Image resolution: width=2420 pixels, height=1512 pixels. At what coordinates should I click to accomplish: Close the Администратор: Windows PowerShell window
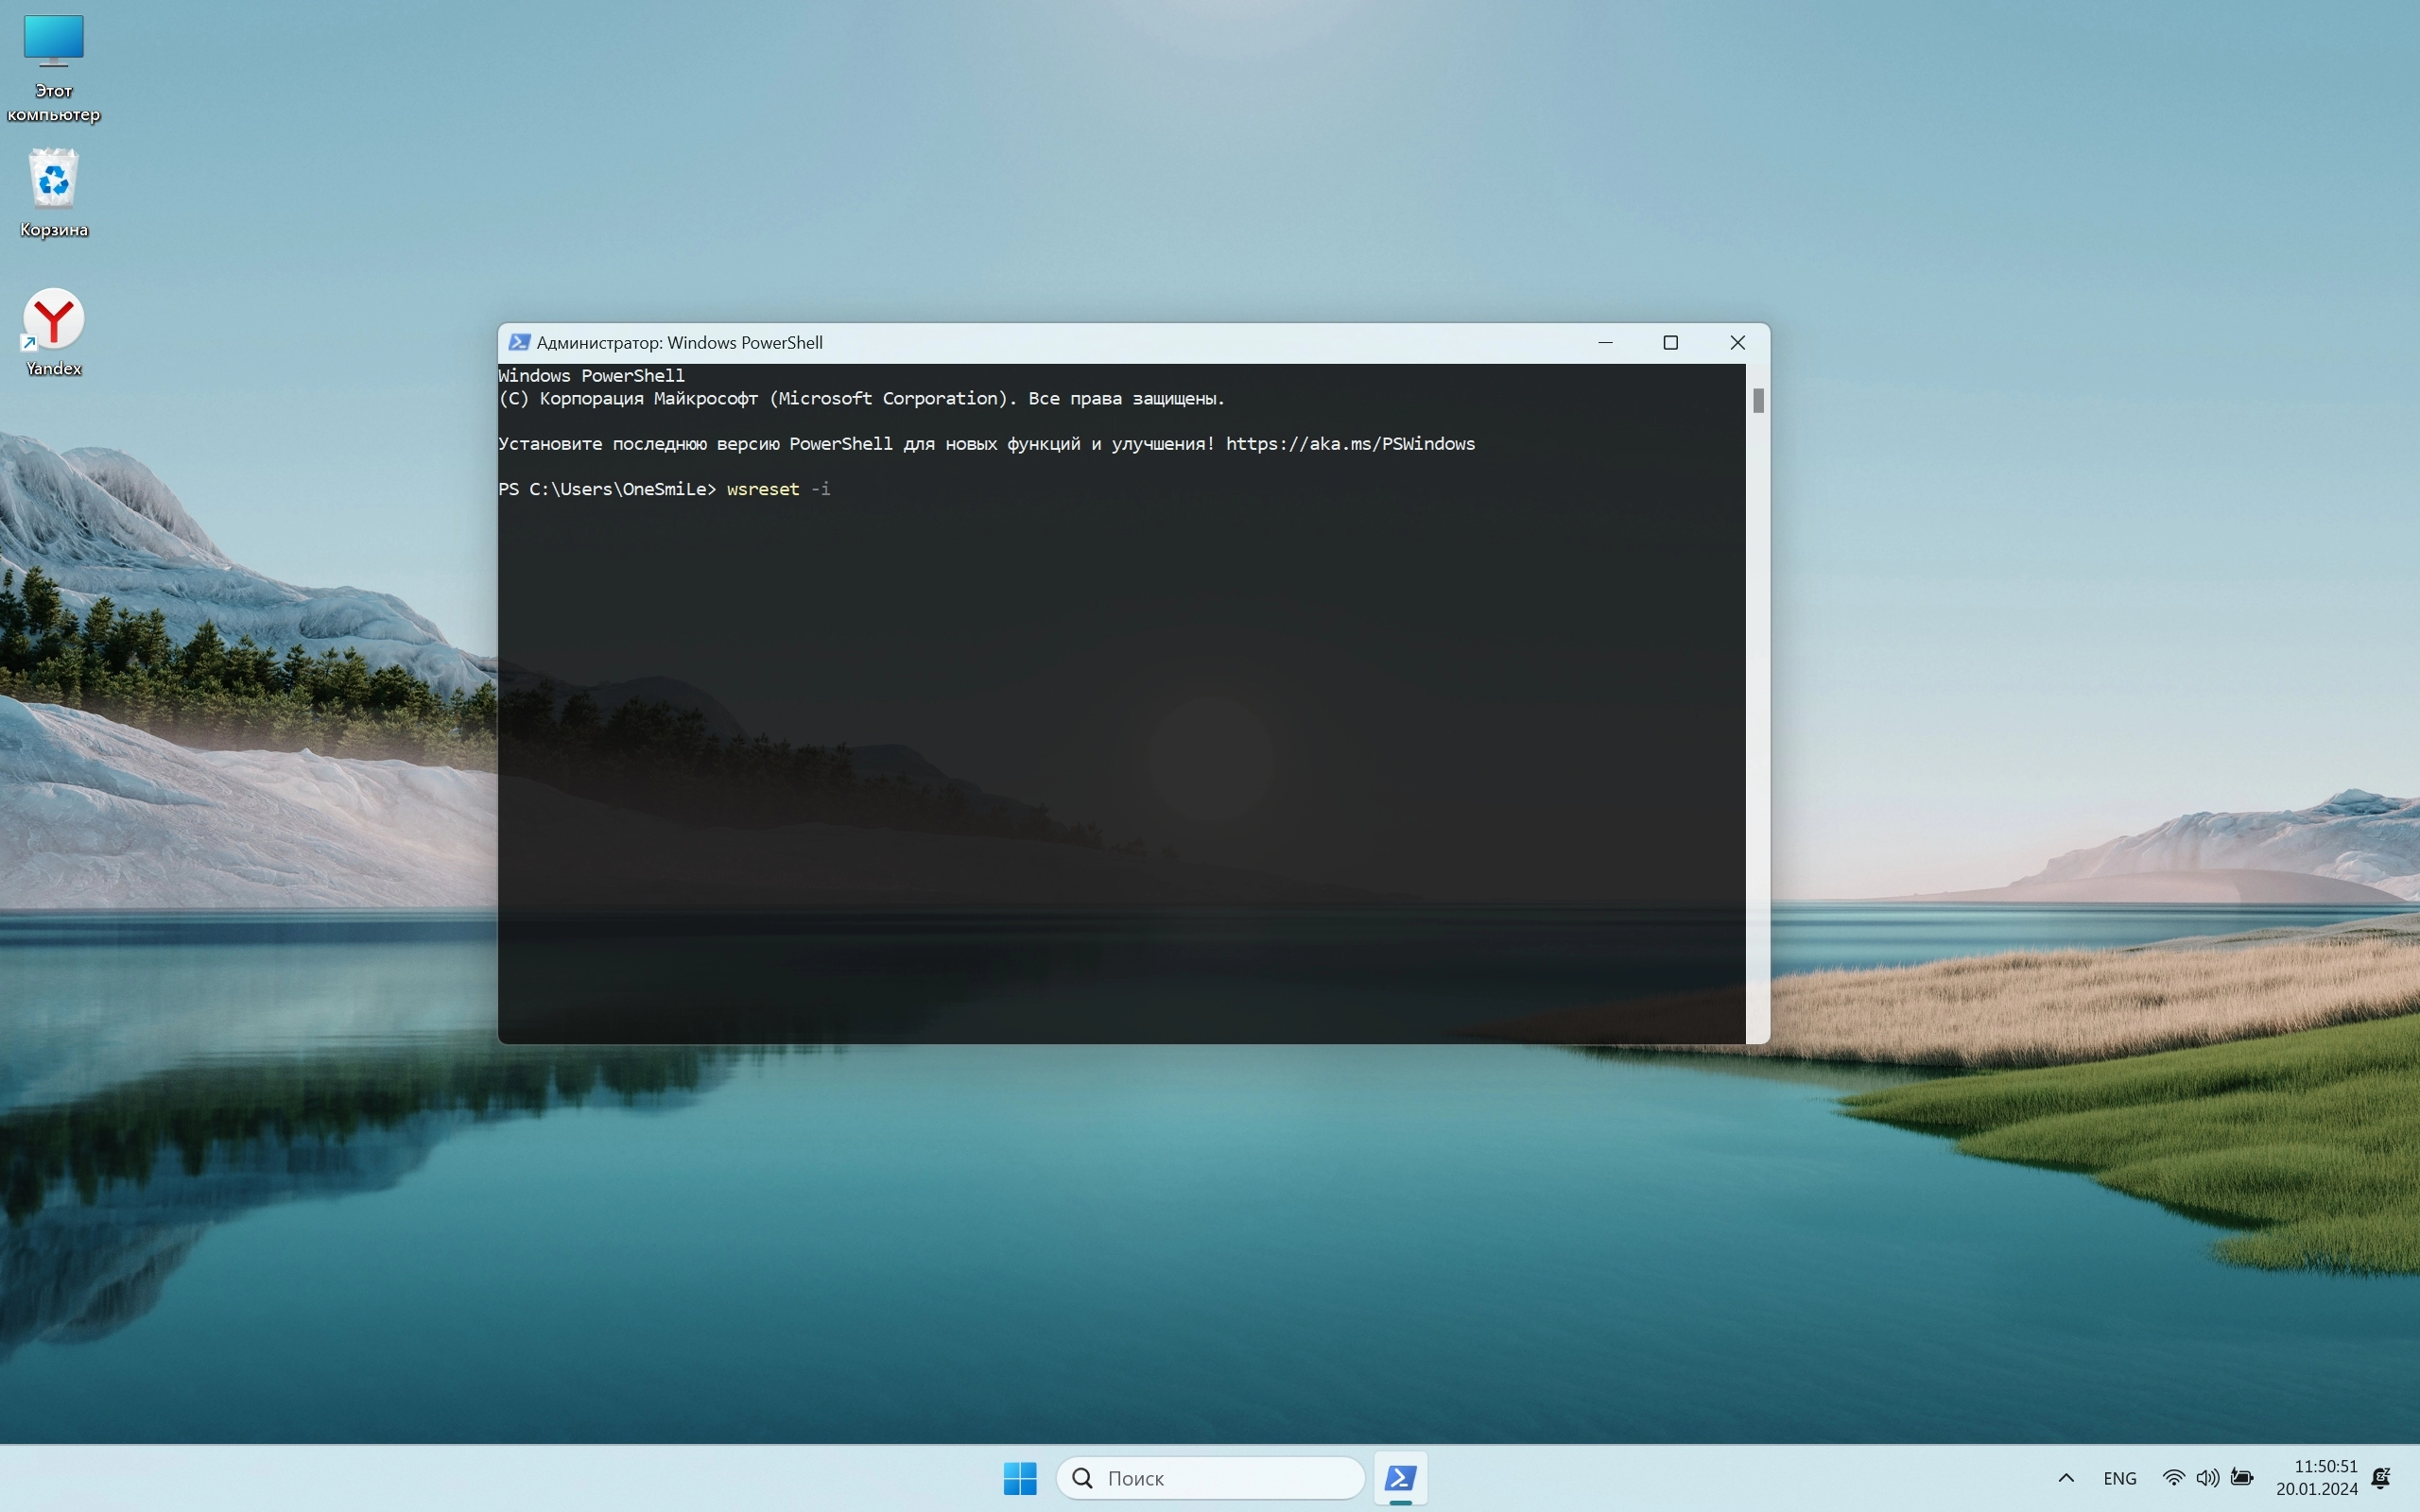click(1737, 343)
